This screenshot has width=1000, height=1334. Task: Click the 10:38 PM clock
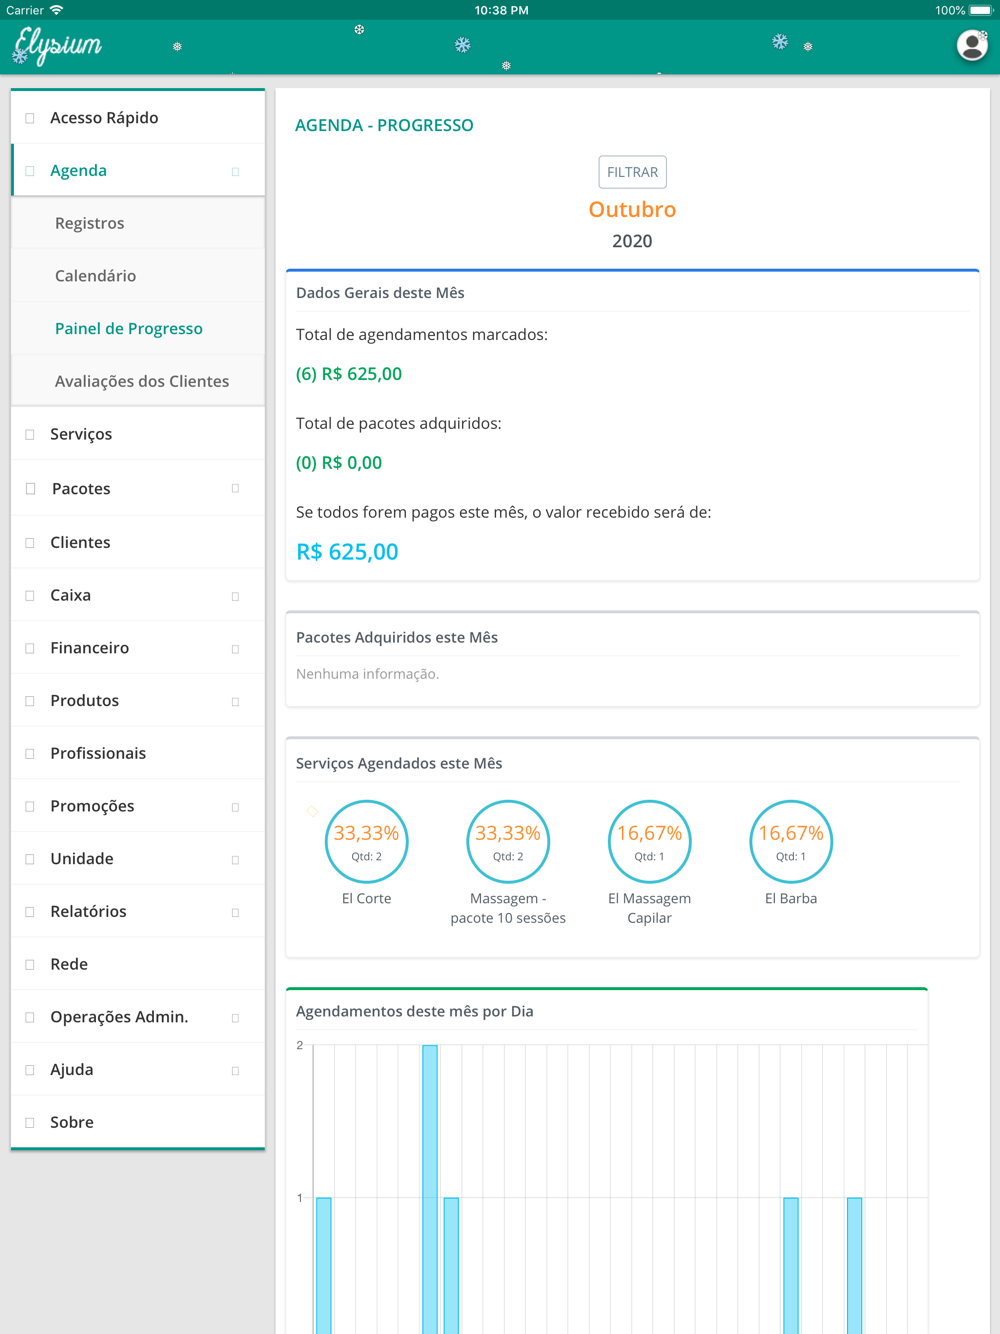501,10
